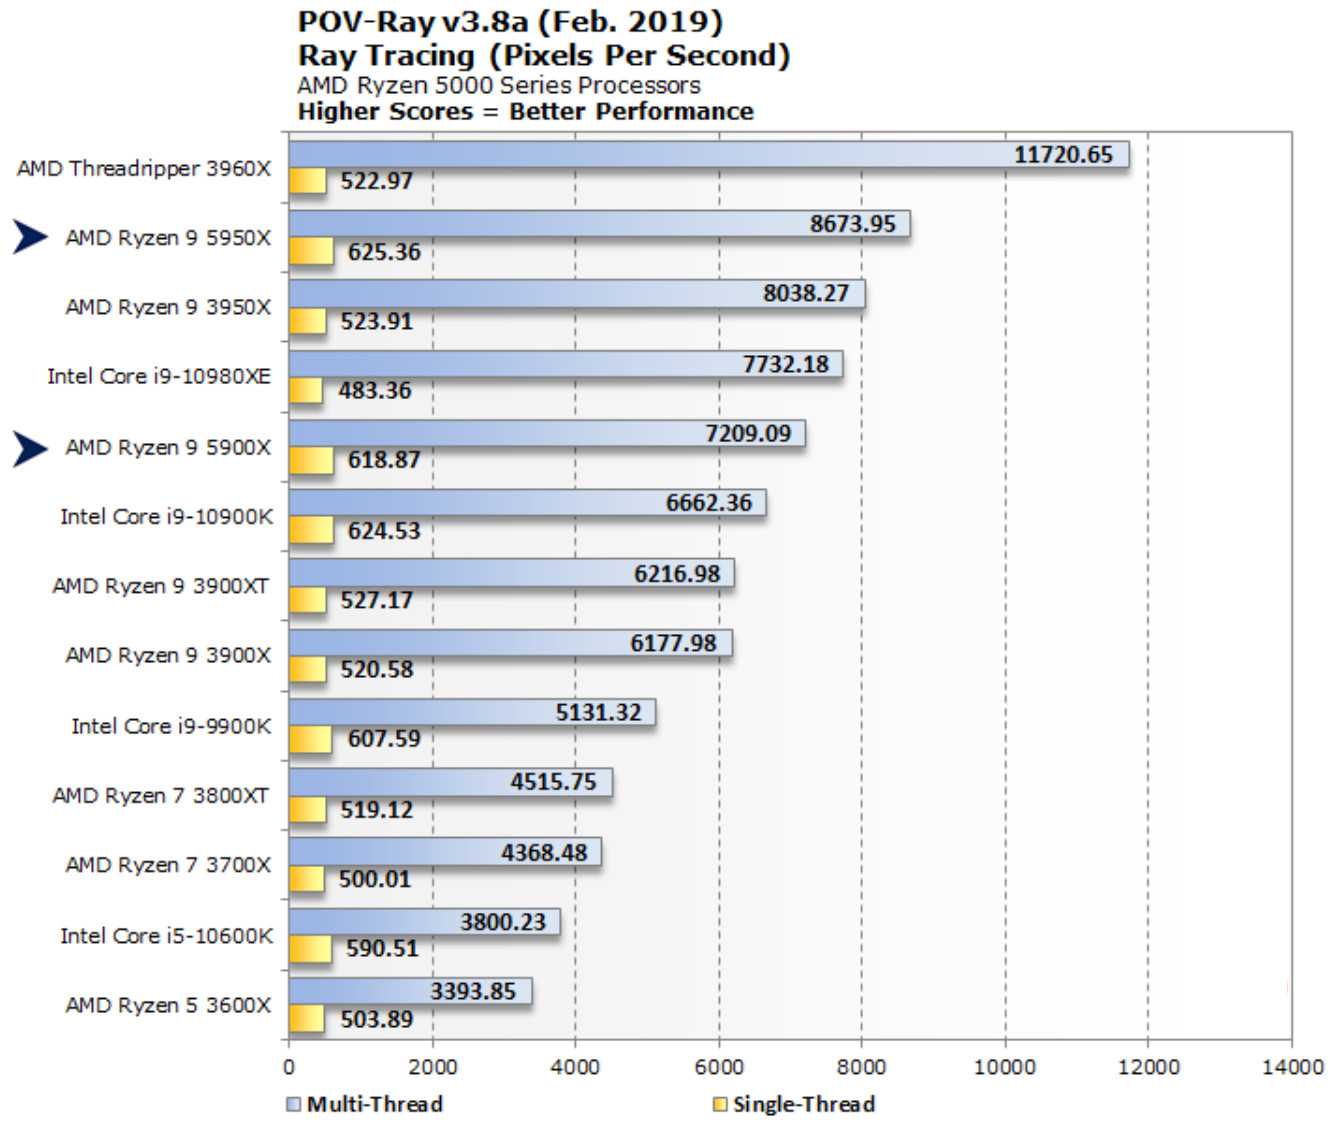
Task: Click the 7209.09 value on the 5900X bar
Action: pos(747,434)
